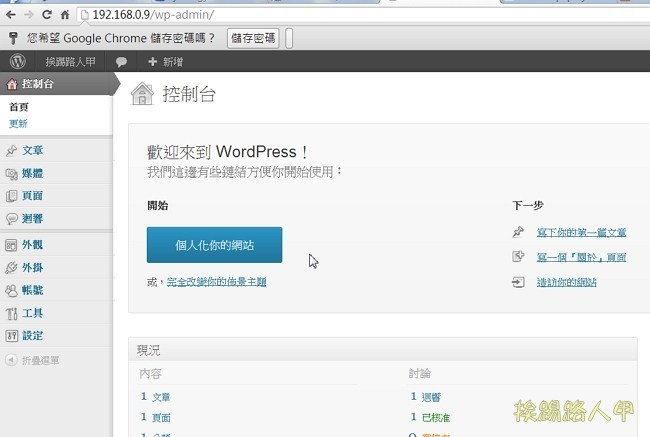Click the 現況 widget title bar
The image size is (650, 437).
tap(383, 350)
